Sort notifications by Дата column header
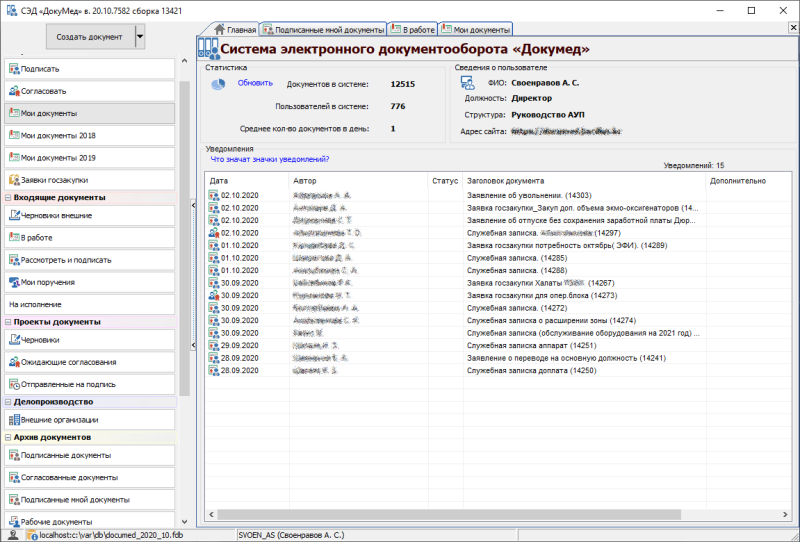 pos(220,181)
